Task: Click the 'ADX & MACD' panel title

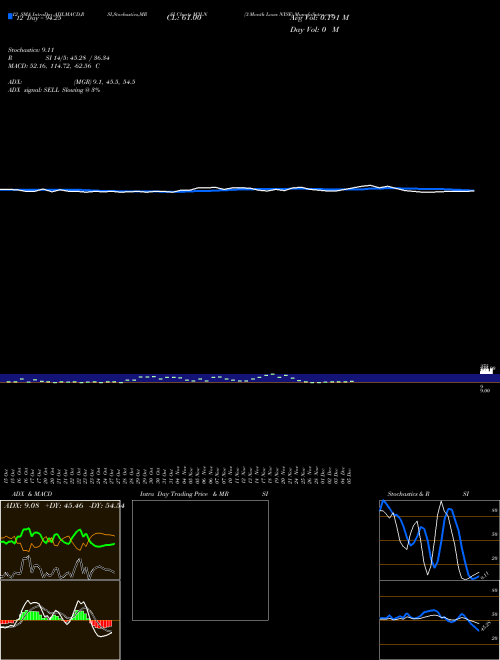Action: pos(32,494)
